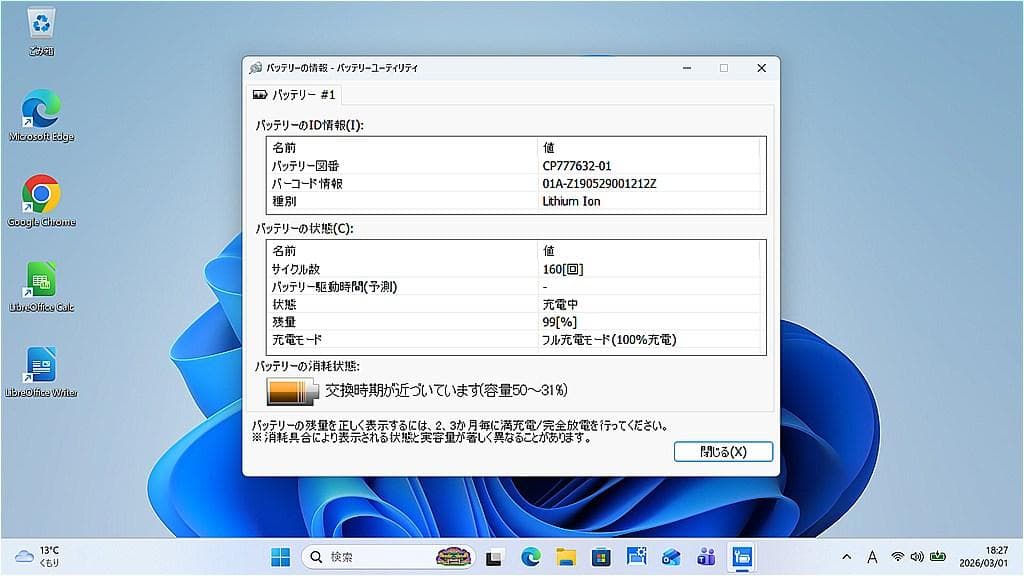Click the IME input mode A indicator

872,557
